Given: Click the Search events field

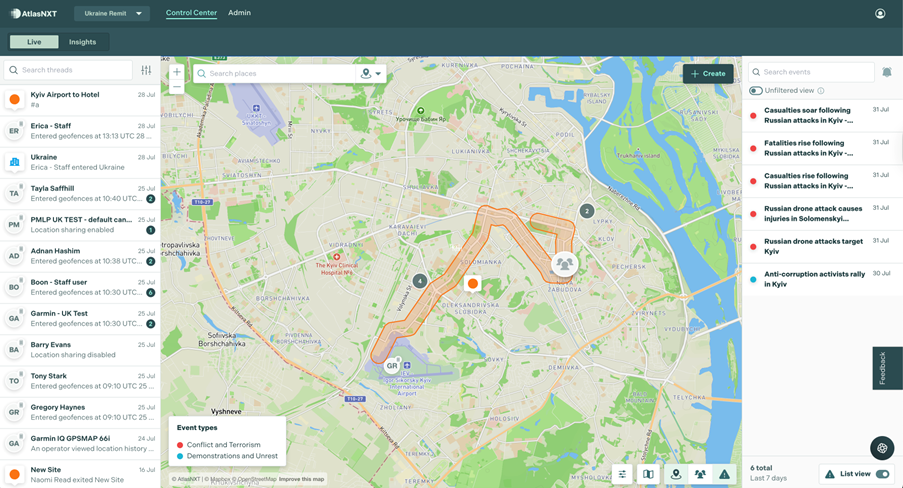Looking at the screenshot, I should pyautogui.click(x=811, y=72).
